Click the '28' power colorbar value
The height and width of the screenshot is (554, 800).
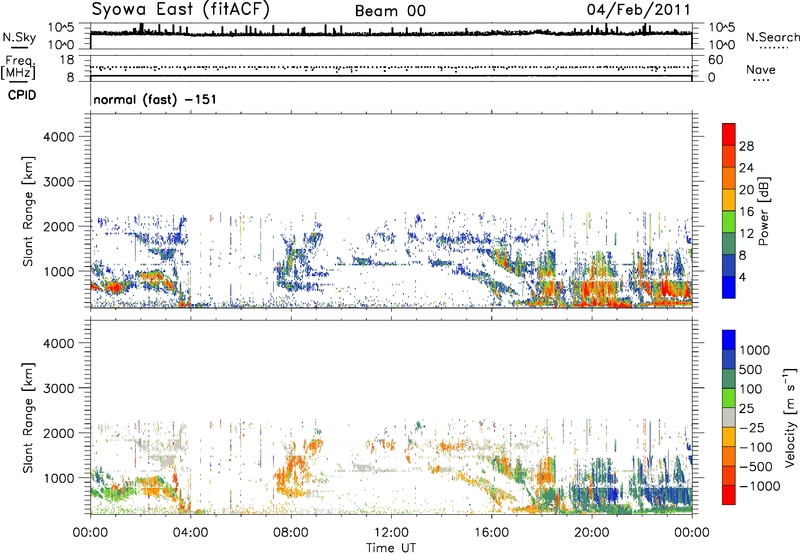tap(746, 146)
